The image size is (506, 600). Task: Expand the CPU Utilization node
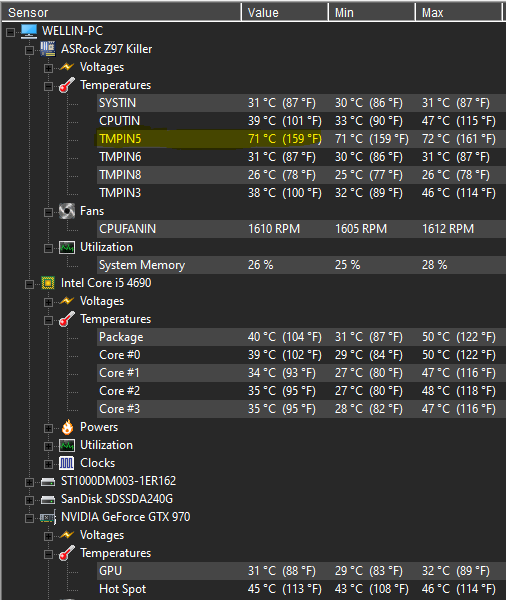click(48, 446)
